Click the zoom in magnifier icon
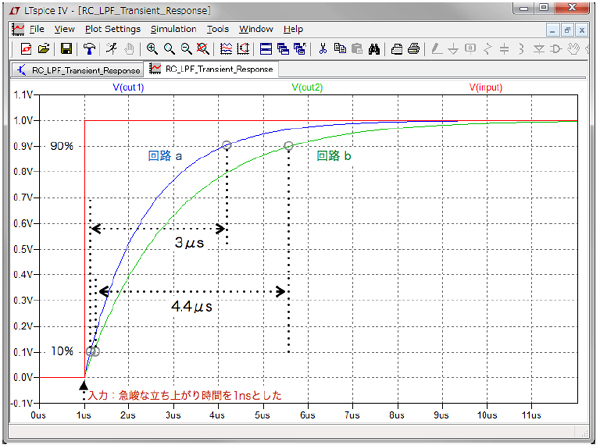The width and height of the screenshot is (600, 445). click(x=151, y=48)
